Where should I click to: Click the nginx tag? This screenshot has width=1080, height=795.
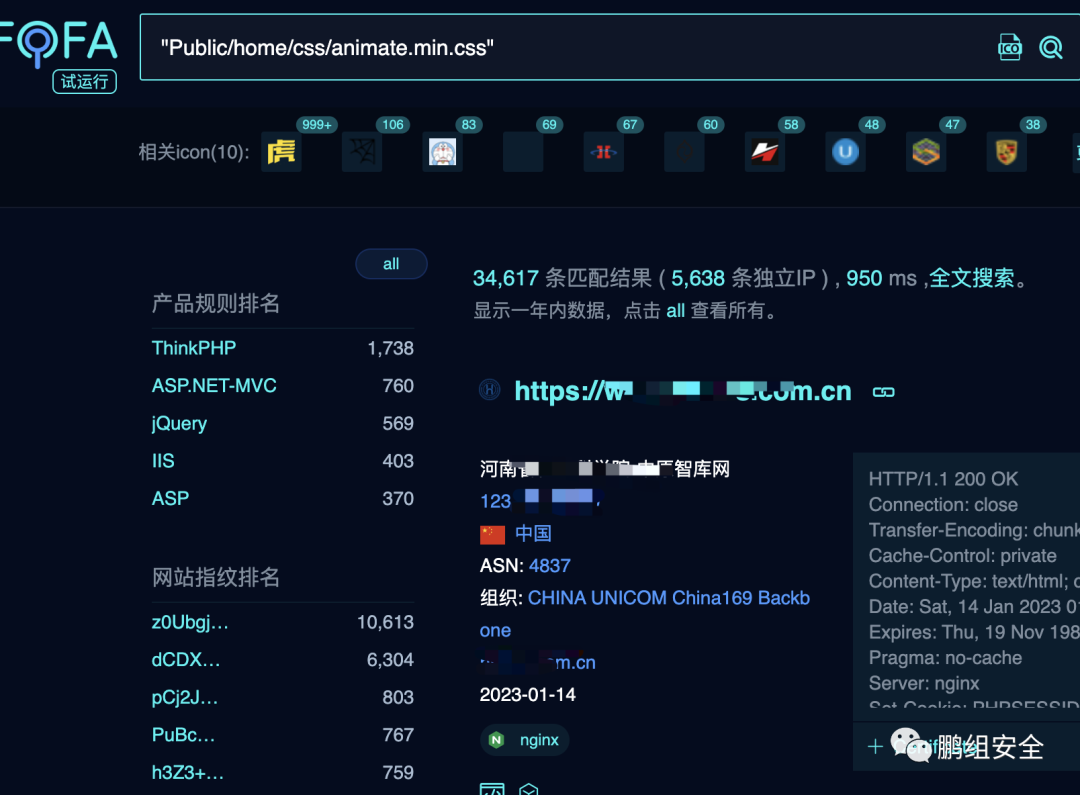[524, 740]
